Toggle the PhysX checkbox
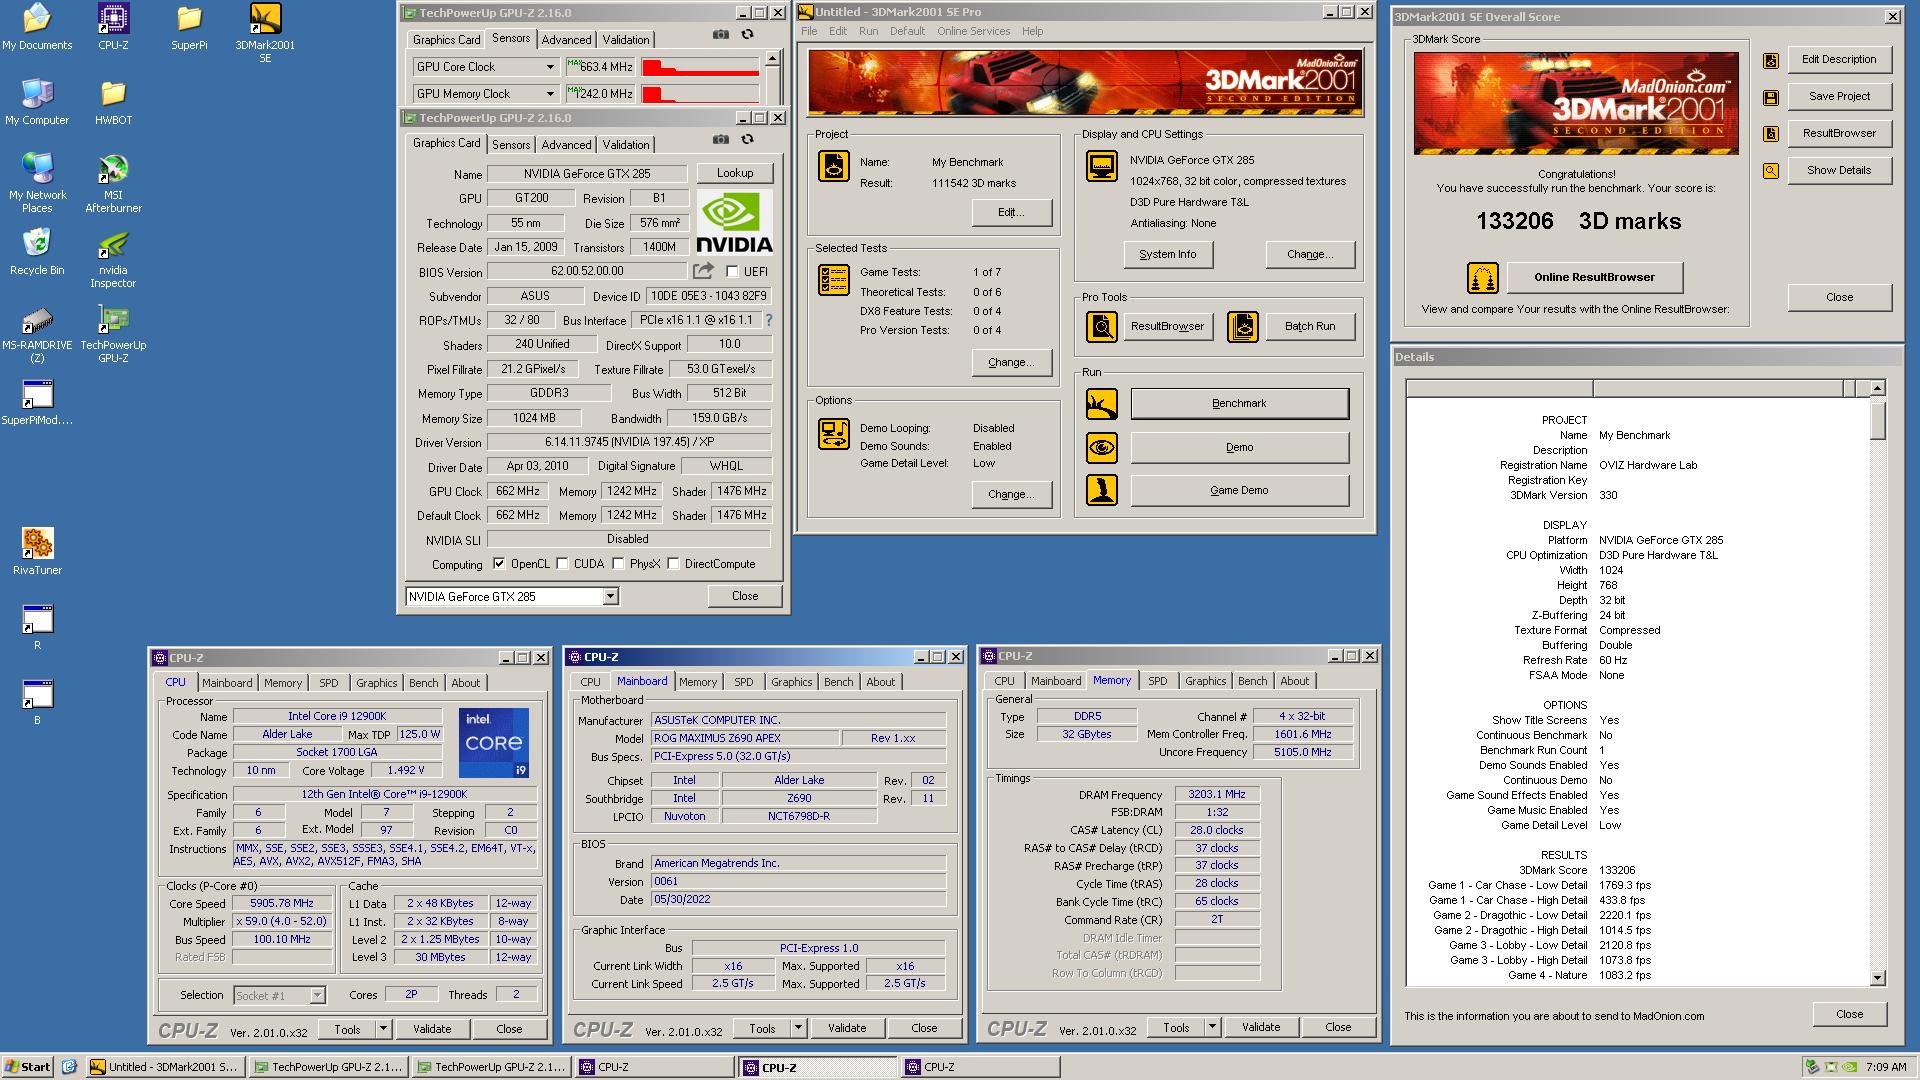1920x1080 pixels. point(619,564)
